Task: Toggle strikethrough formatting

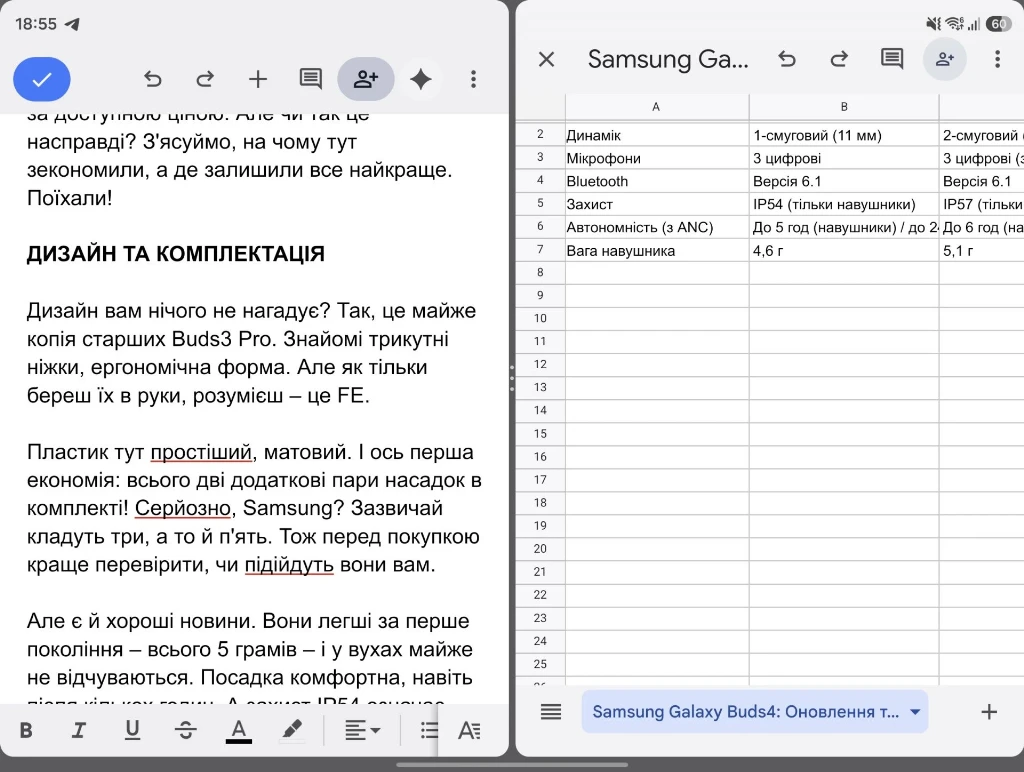Action: (185, 730)
